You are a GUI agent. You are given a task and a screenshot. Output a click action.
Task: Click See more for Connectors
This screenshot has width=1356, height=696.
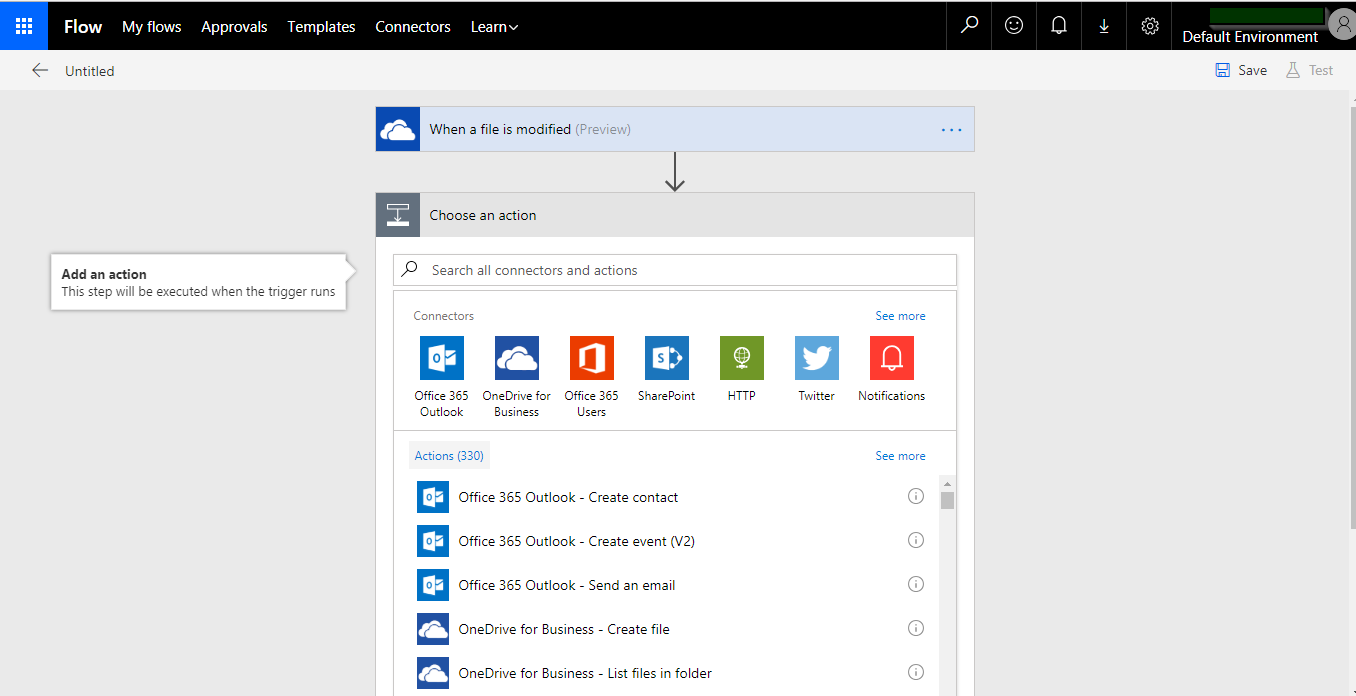coord(900,316)
